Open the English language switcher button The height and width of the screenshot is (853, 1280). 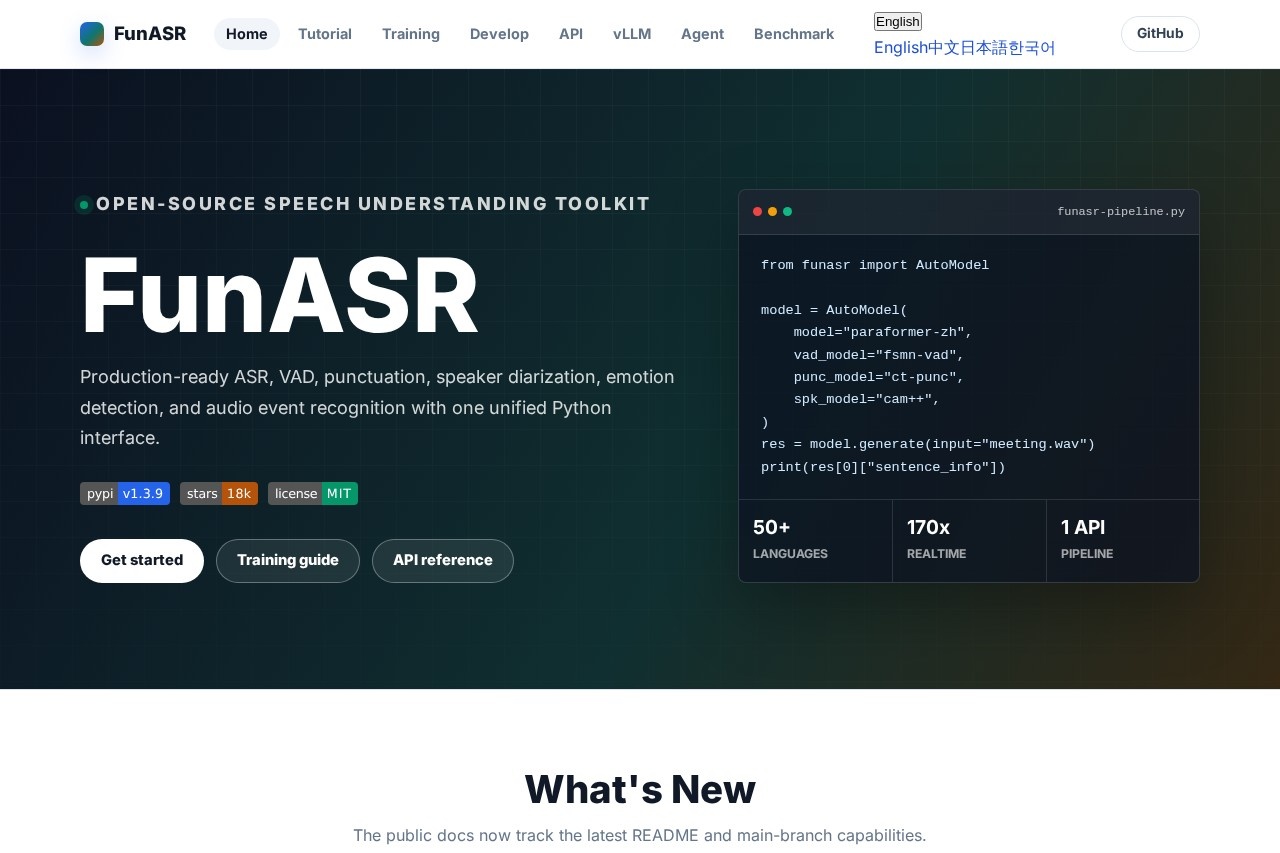pyautogui.click(x=898, y=22)
